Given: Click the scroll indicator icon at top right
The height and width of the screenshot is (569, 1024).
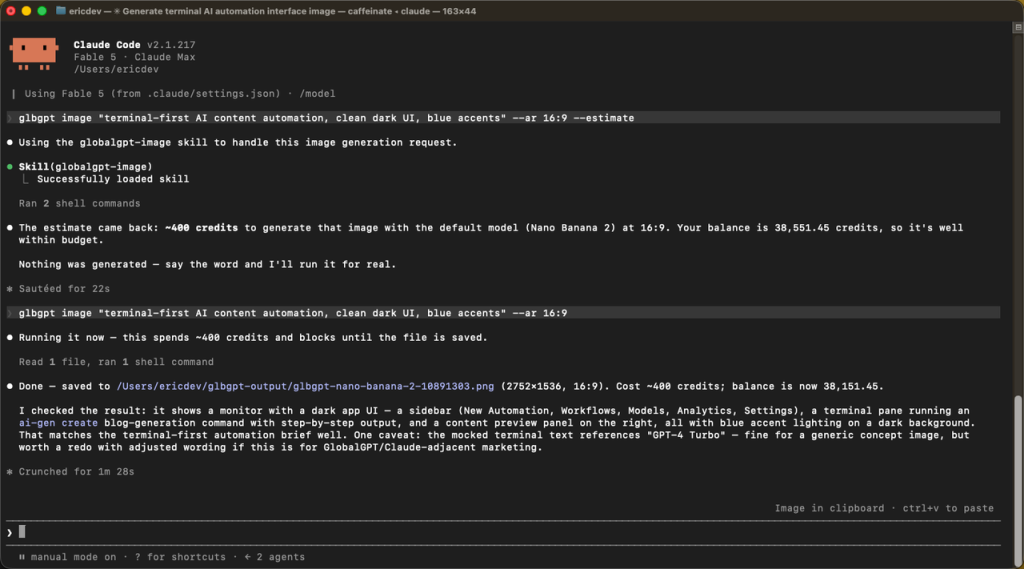Looking at the screenshot, I should (x=1017, y=27).
